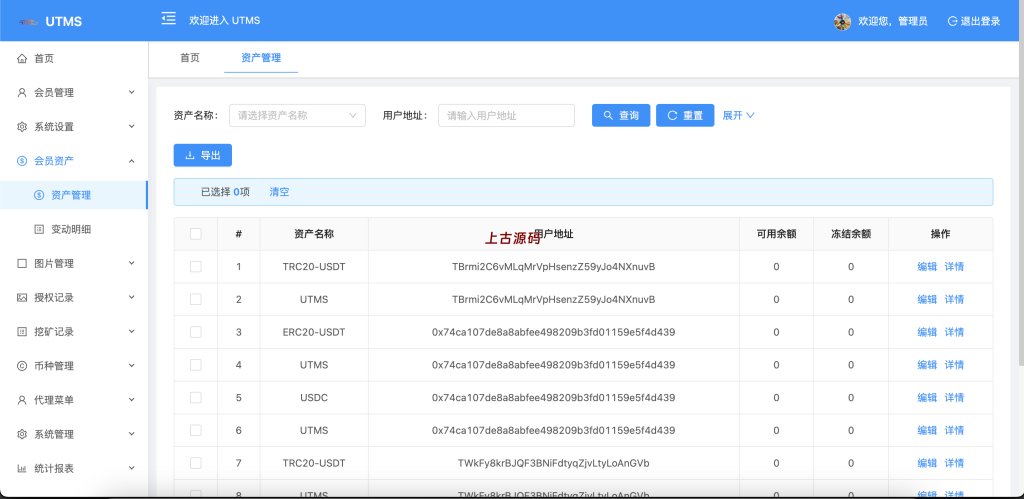
Task: Expand the 系统设置 sidebar menu
Action: tap(131, 126)
